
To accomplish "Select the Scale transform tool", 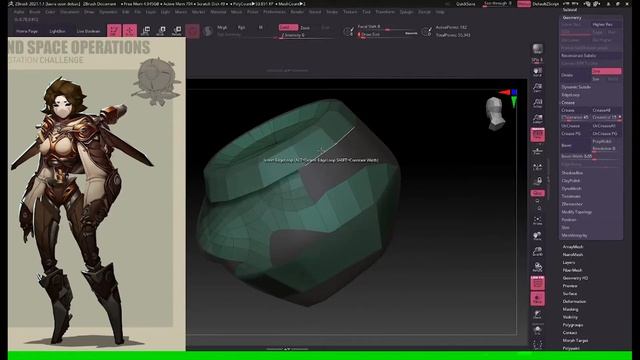I will tap(161, 31).
